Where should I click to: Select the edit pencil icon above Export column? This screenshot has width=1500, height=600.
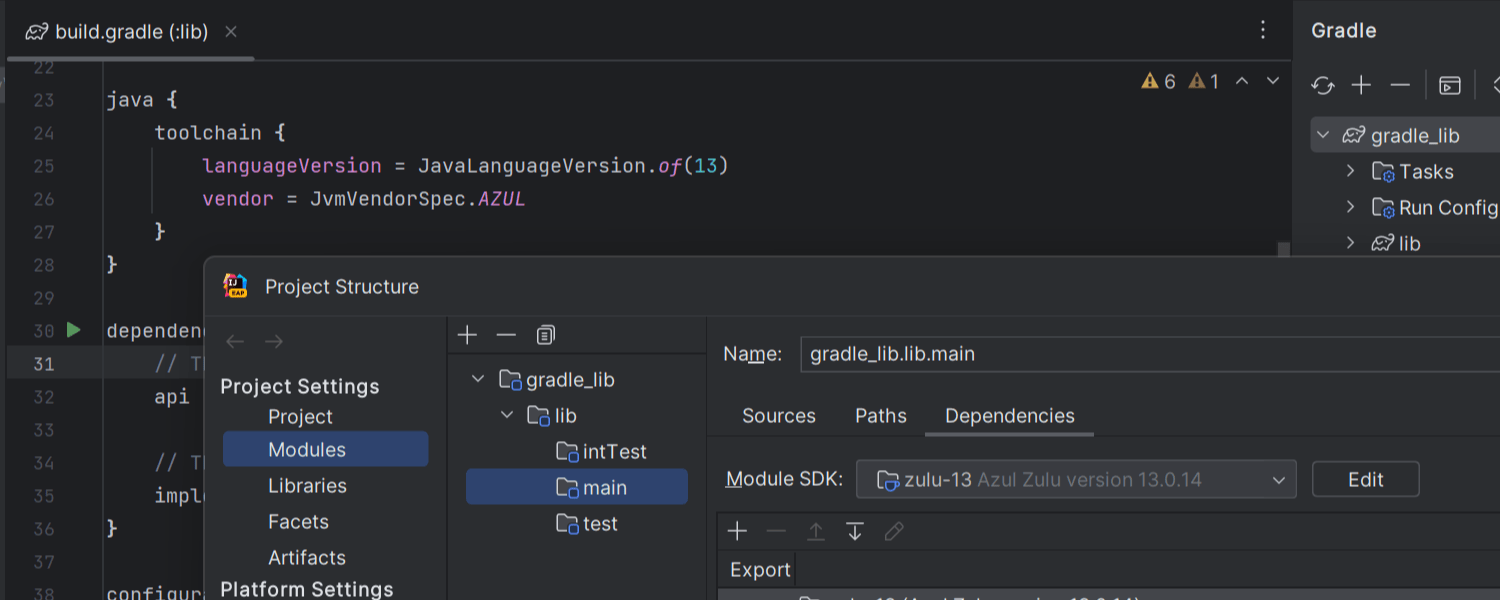894,531
